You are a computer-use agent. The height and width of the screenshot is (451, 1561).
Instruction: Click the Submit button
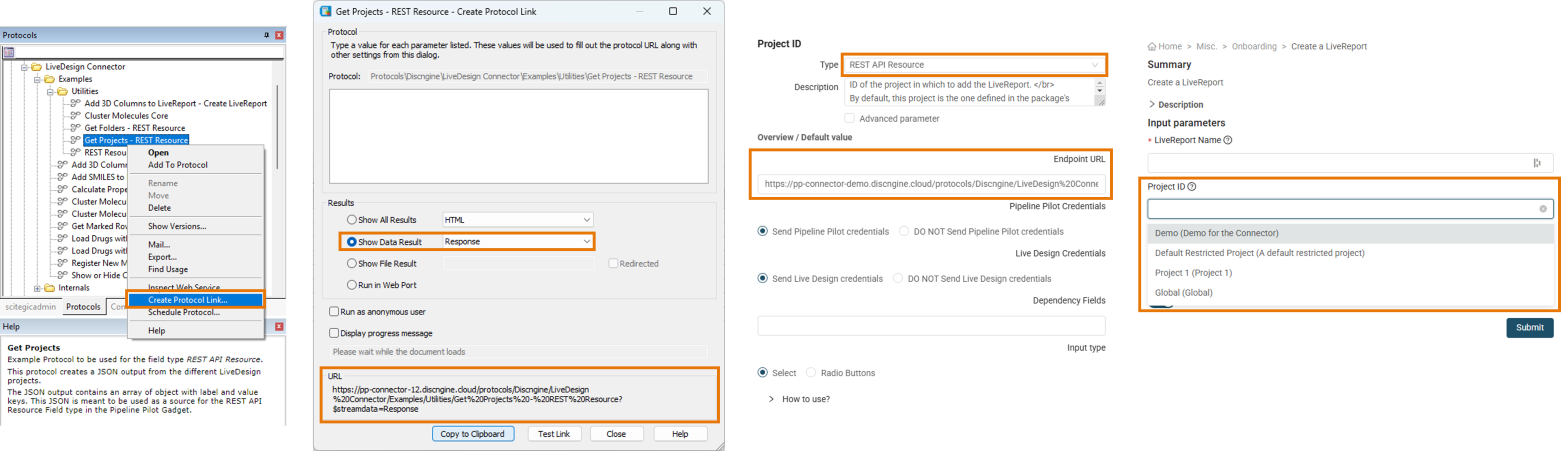pyautogui.click(x=1530, y=328)
